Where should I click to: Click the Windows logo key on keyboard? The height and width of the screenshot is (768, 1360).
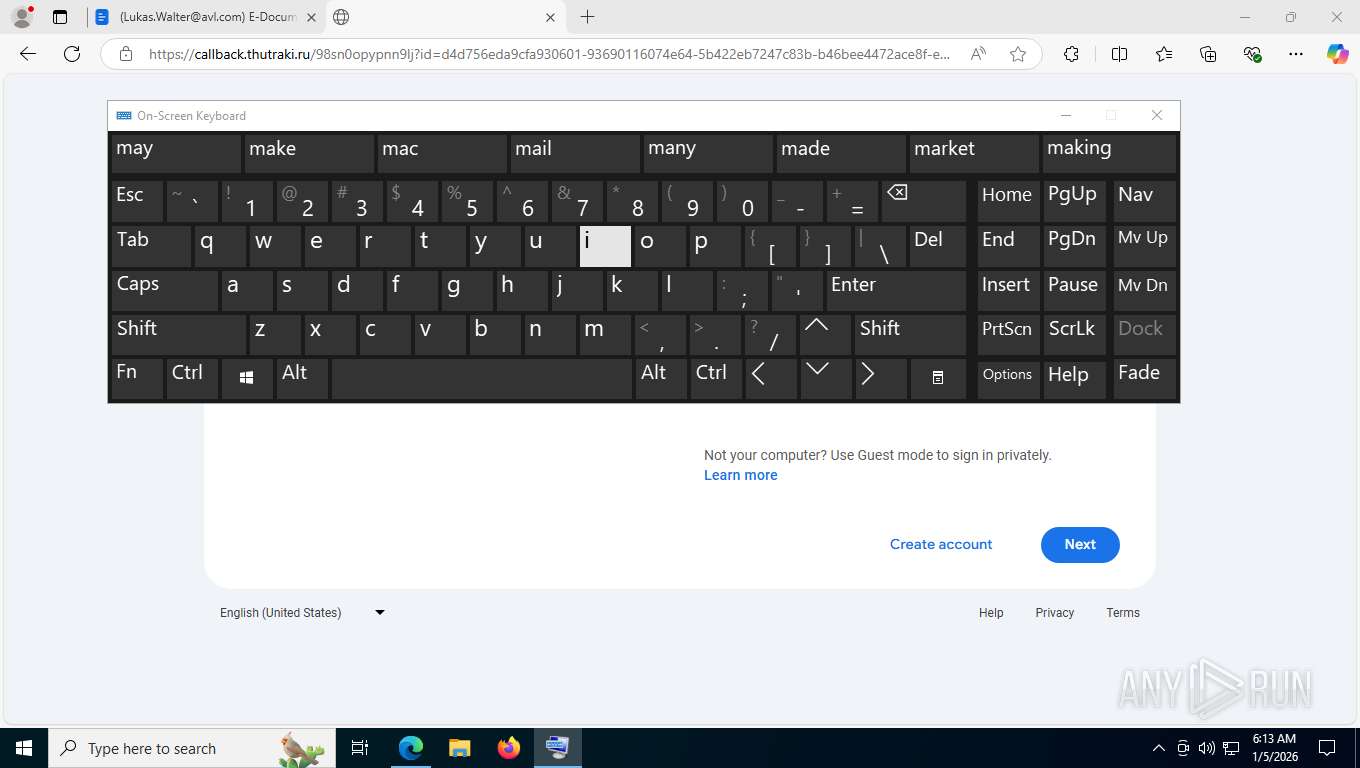[247, 378]
